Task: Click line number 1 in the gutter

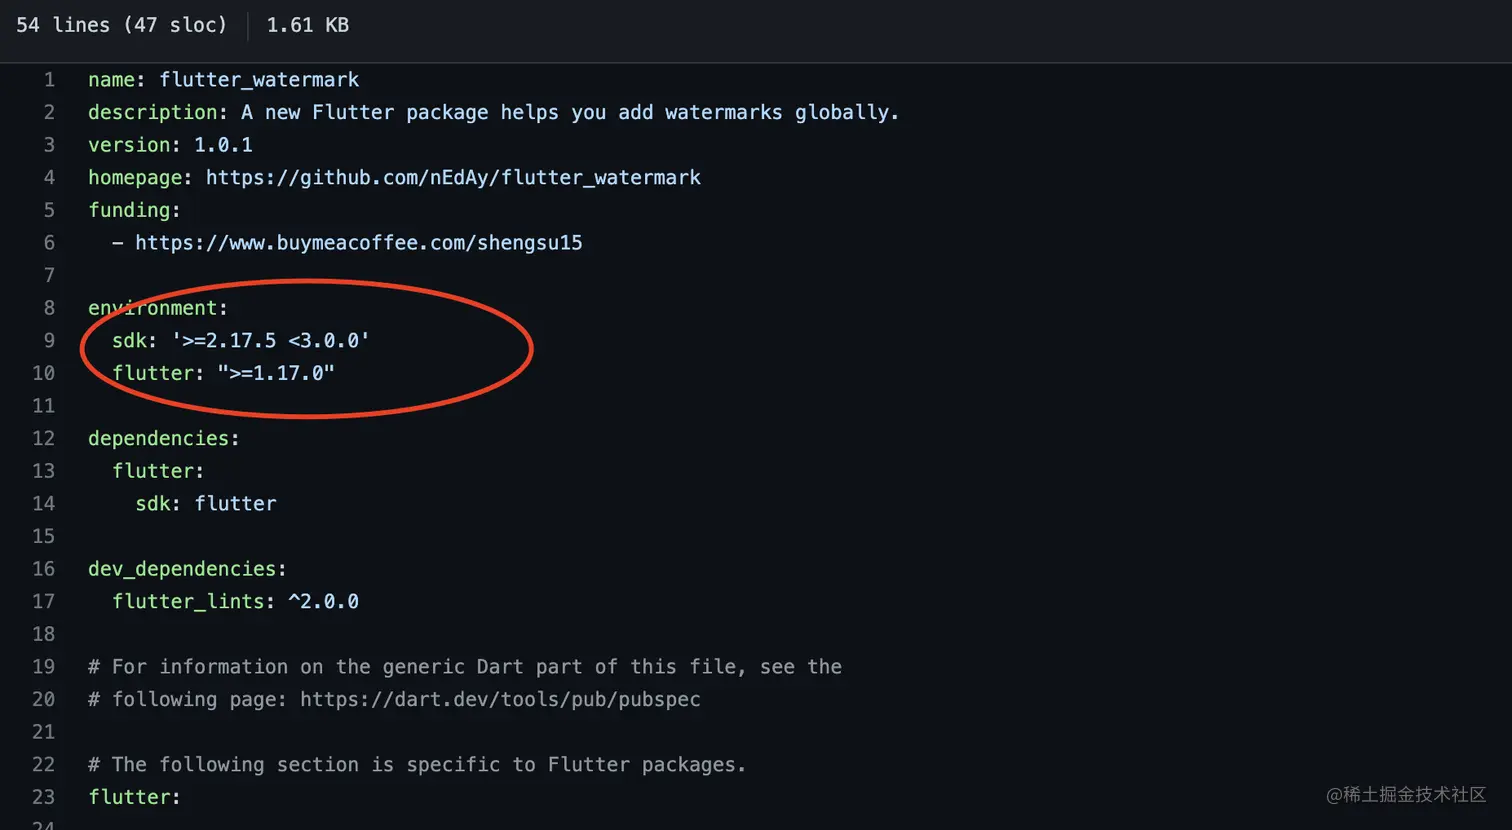Action: pyautogui.click(x=49, y=80)
